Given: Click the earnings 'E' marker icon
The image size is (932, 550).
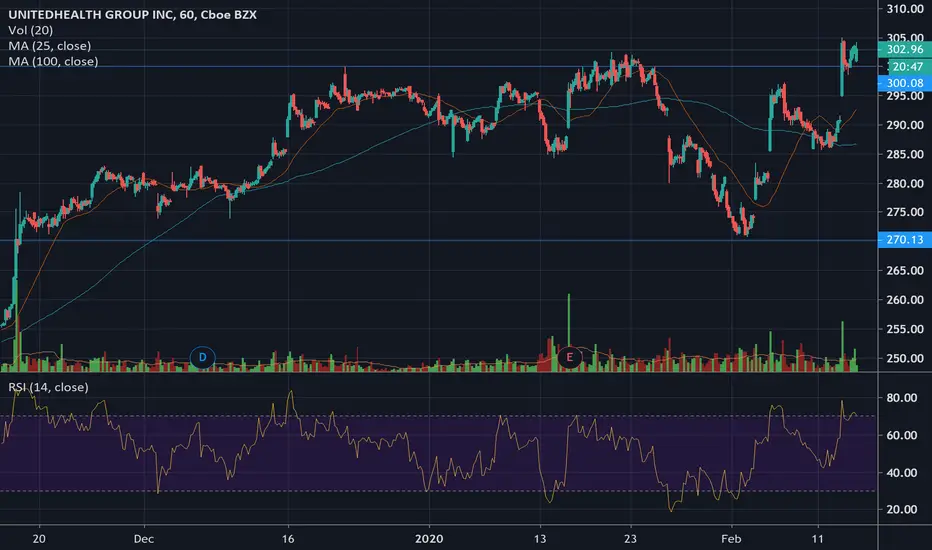Looking at the screenshot, I should click(569, 357).
